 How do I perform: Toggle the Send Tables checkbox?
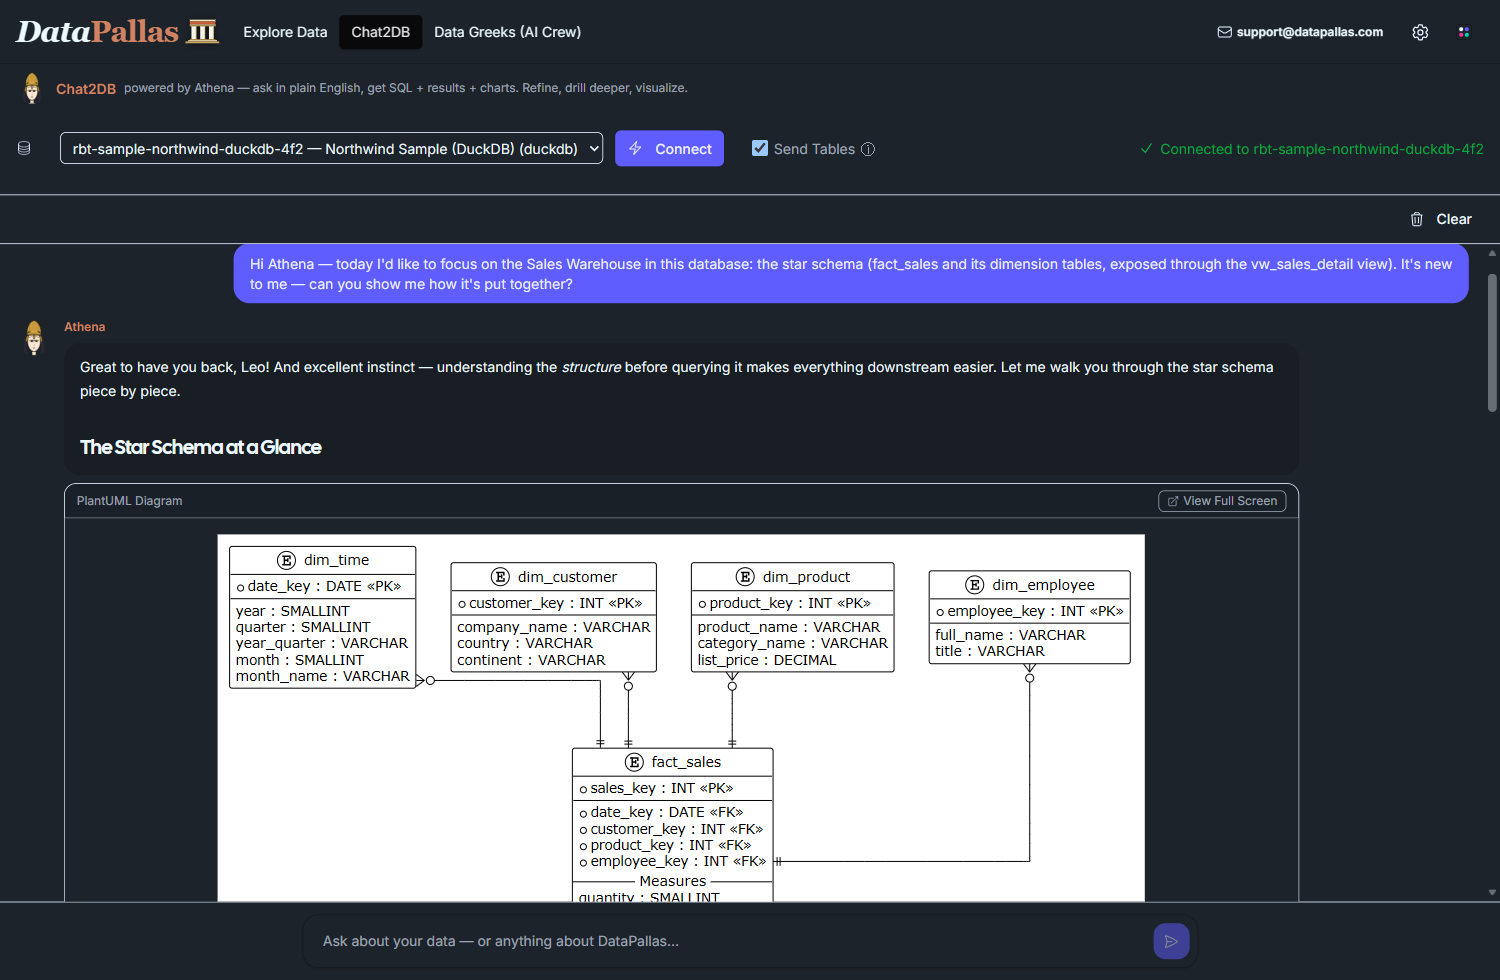pyautogui.click(x=760, y=148)
